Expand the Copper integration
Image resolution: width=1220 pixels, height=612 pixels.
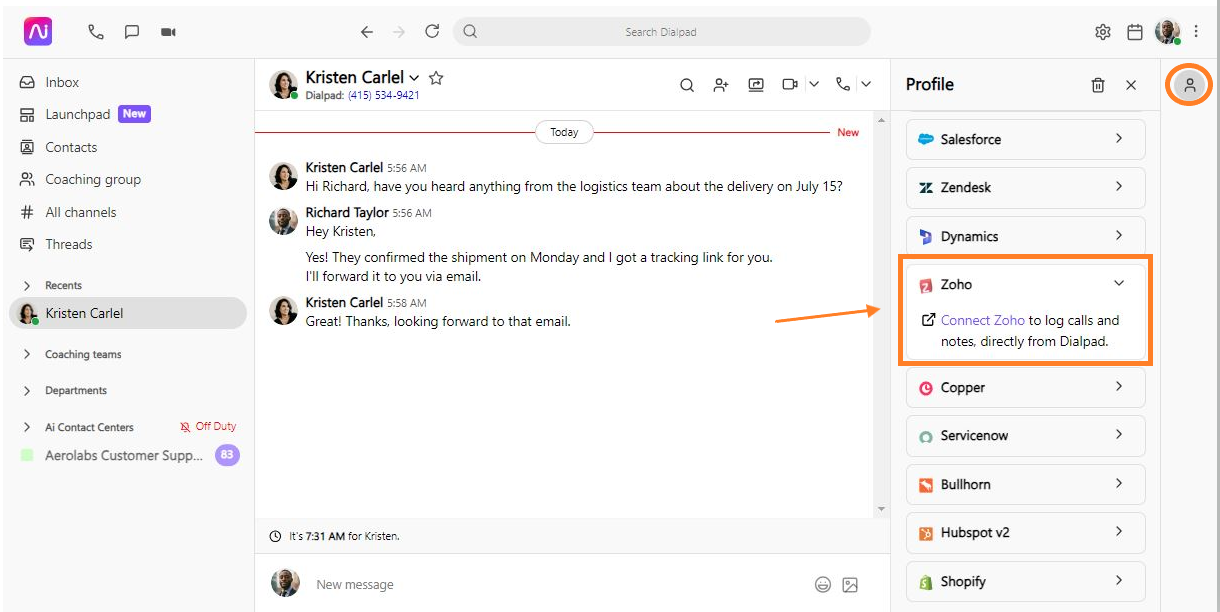1026,387
